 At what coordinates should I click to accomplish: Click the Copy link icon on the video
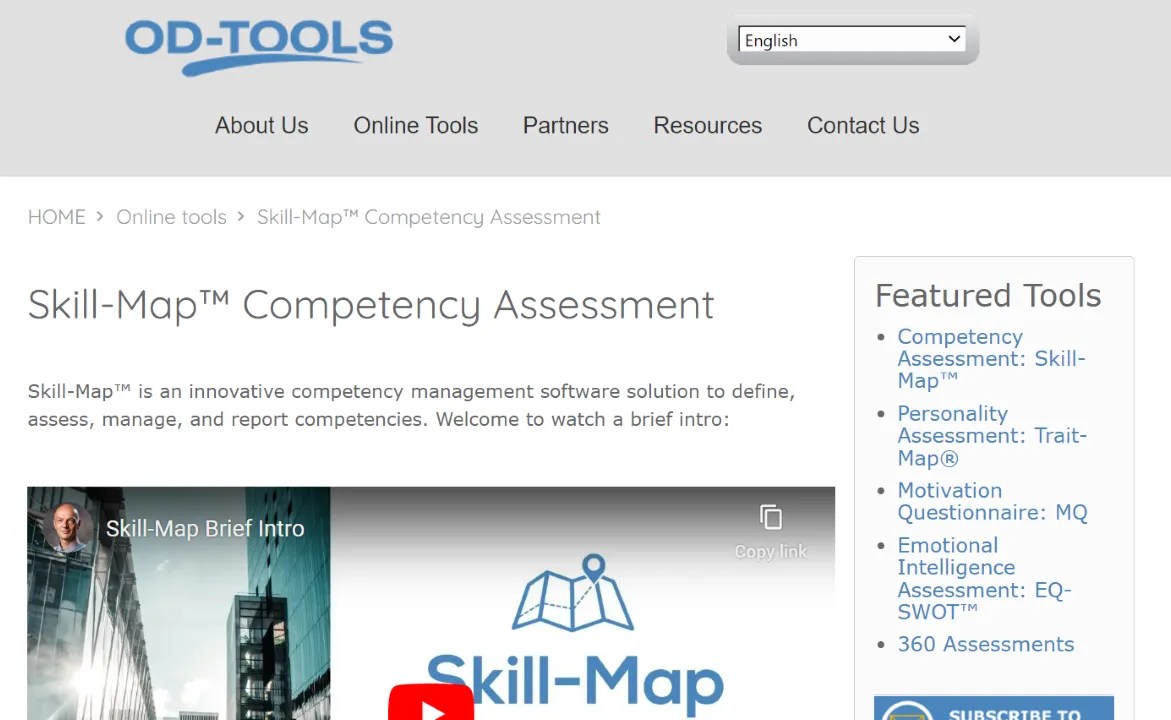770,518
